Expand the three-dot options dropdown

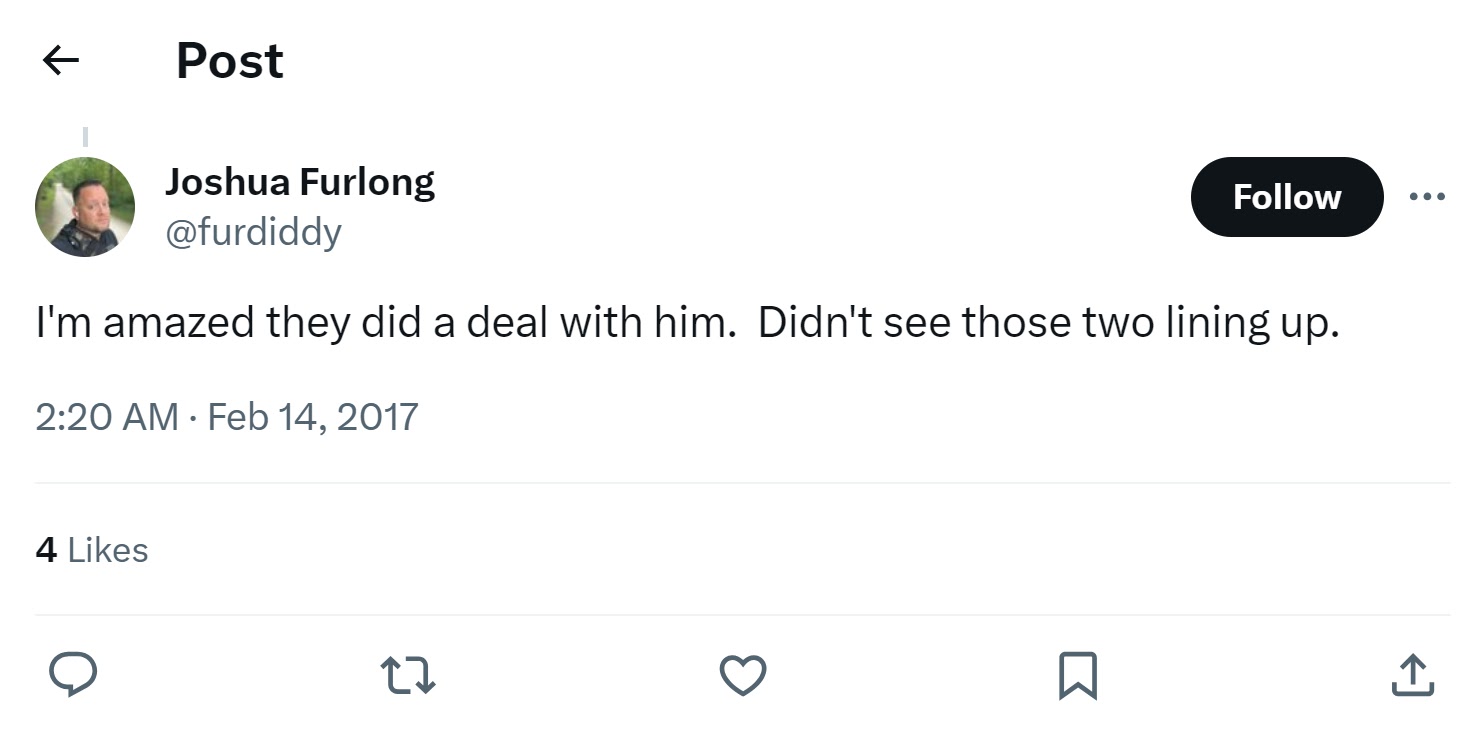[1427, 196]
